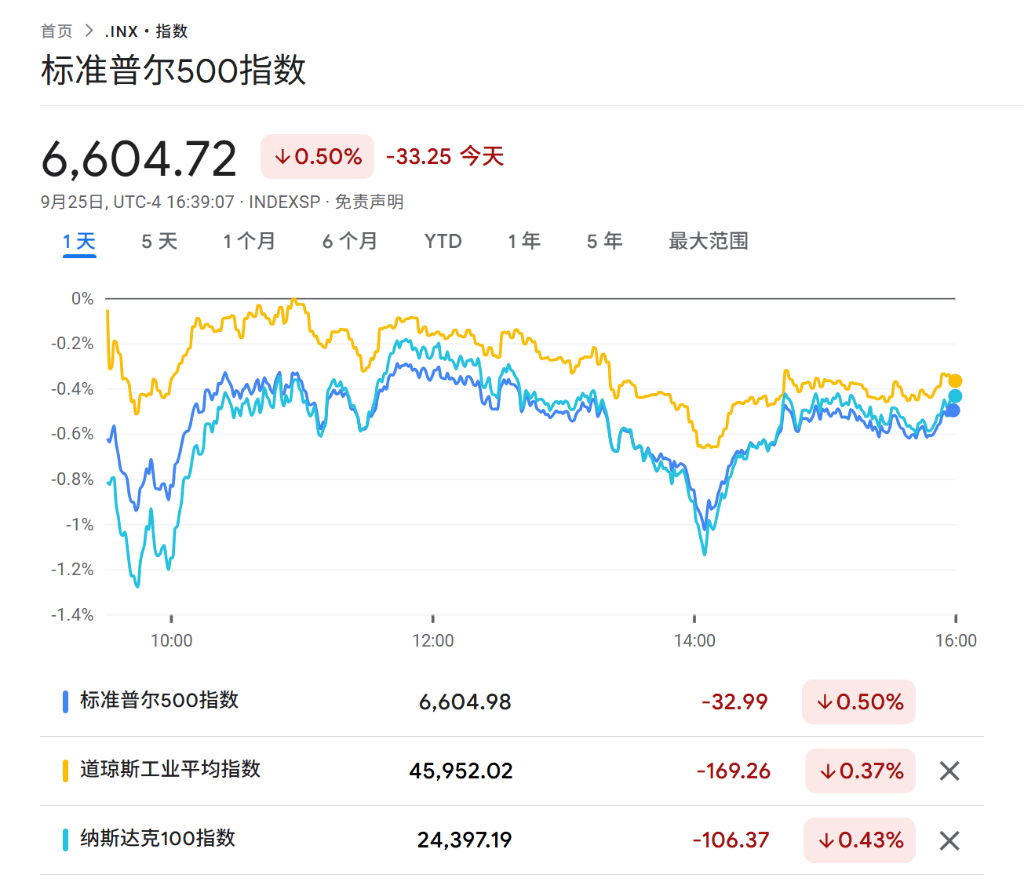Click the 12:00 time axis label

click(x=433, y=640)
